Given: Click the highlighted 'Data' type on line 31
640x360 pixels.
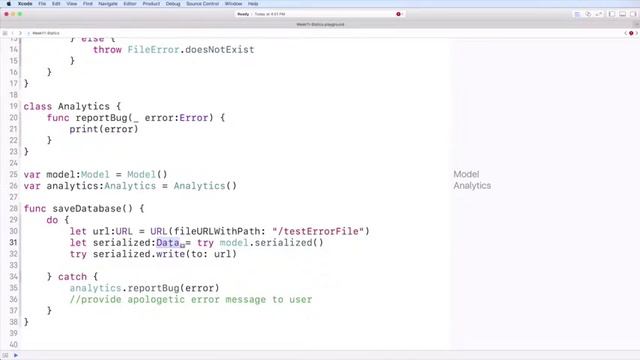Looking at the screenshot, I should coord(168,243).
